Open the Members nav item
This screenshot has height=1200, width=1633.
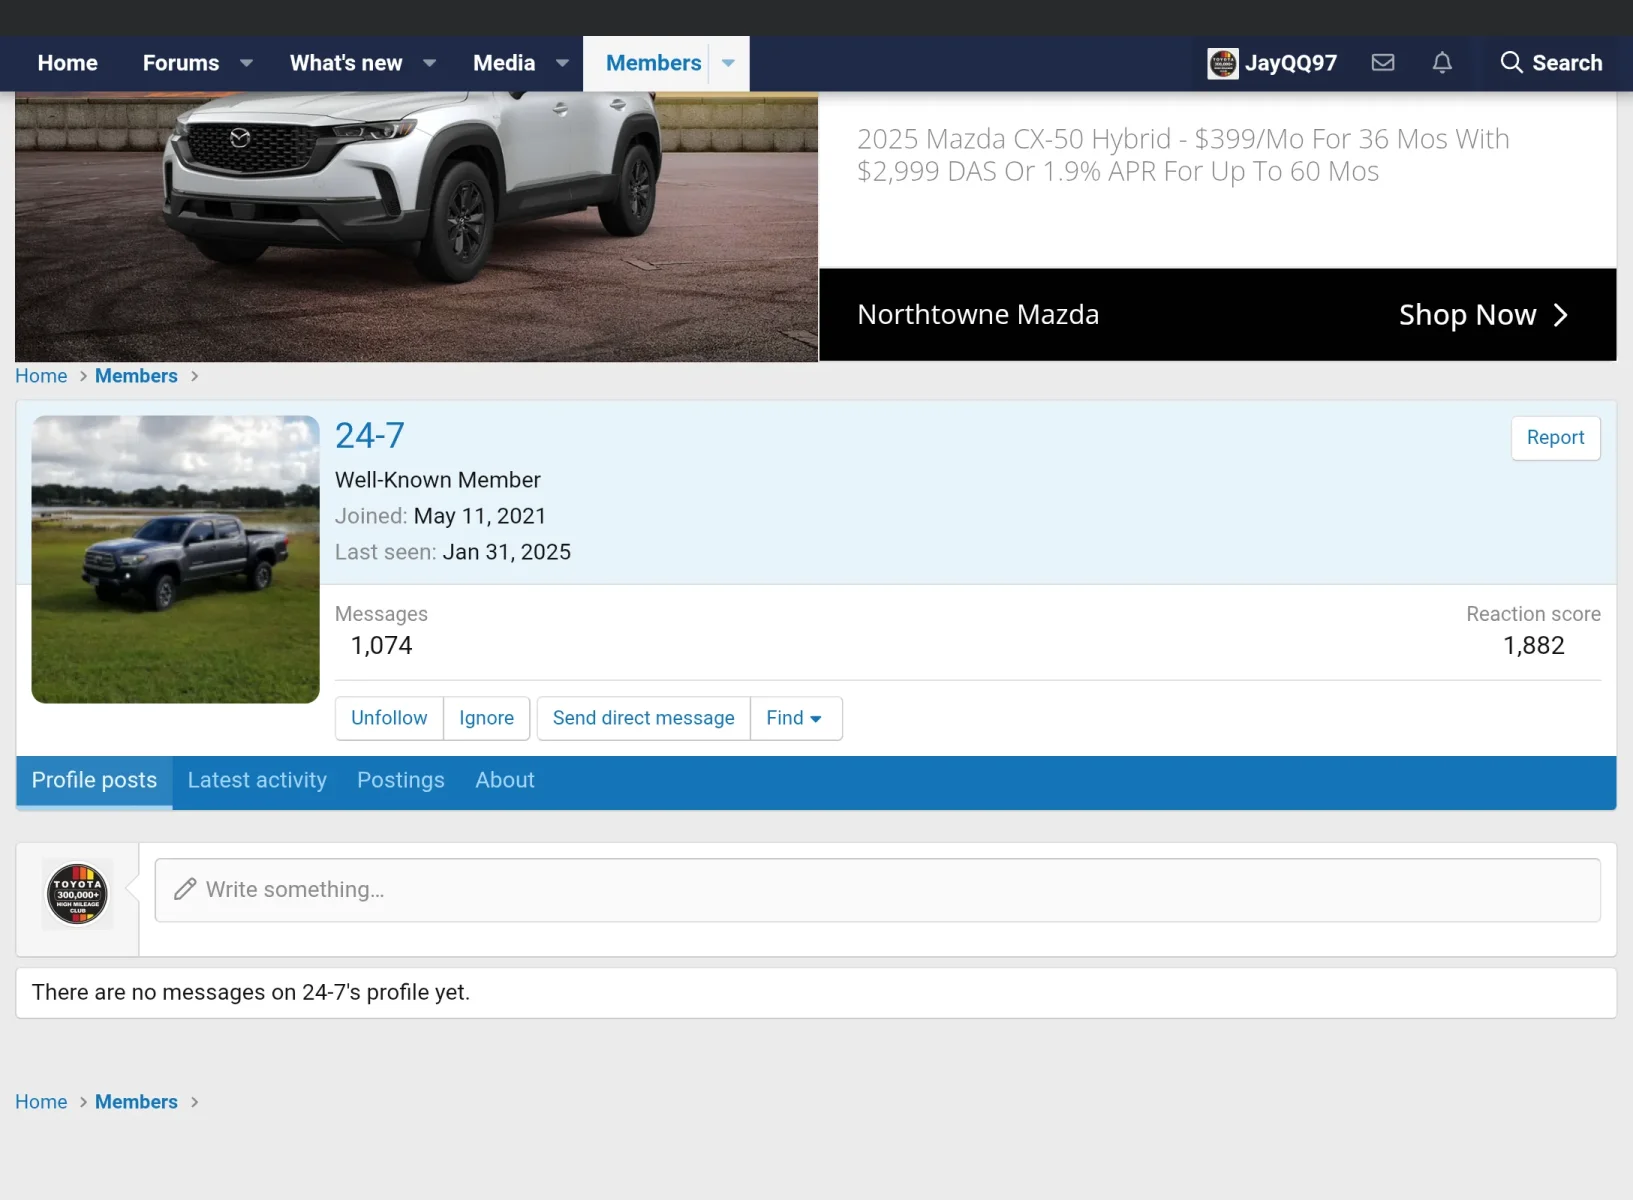653,63
